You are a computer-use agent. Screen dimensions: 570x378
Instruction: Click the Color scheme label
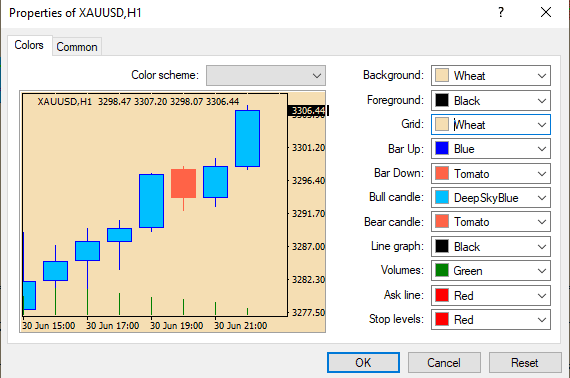[x=165, y=75]
